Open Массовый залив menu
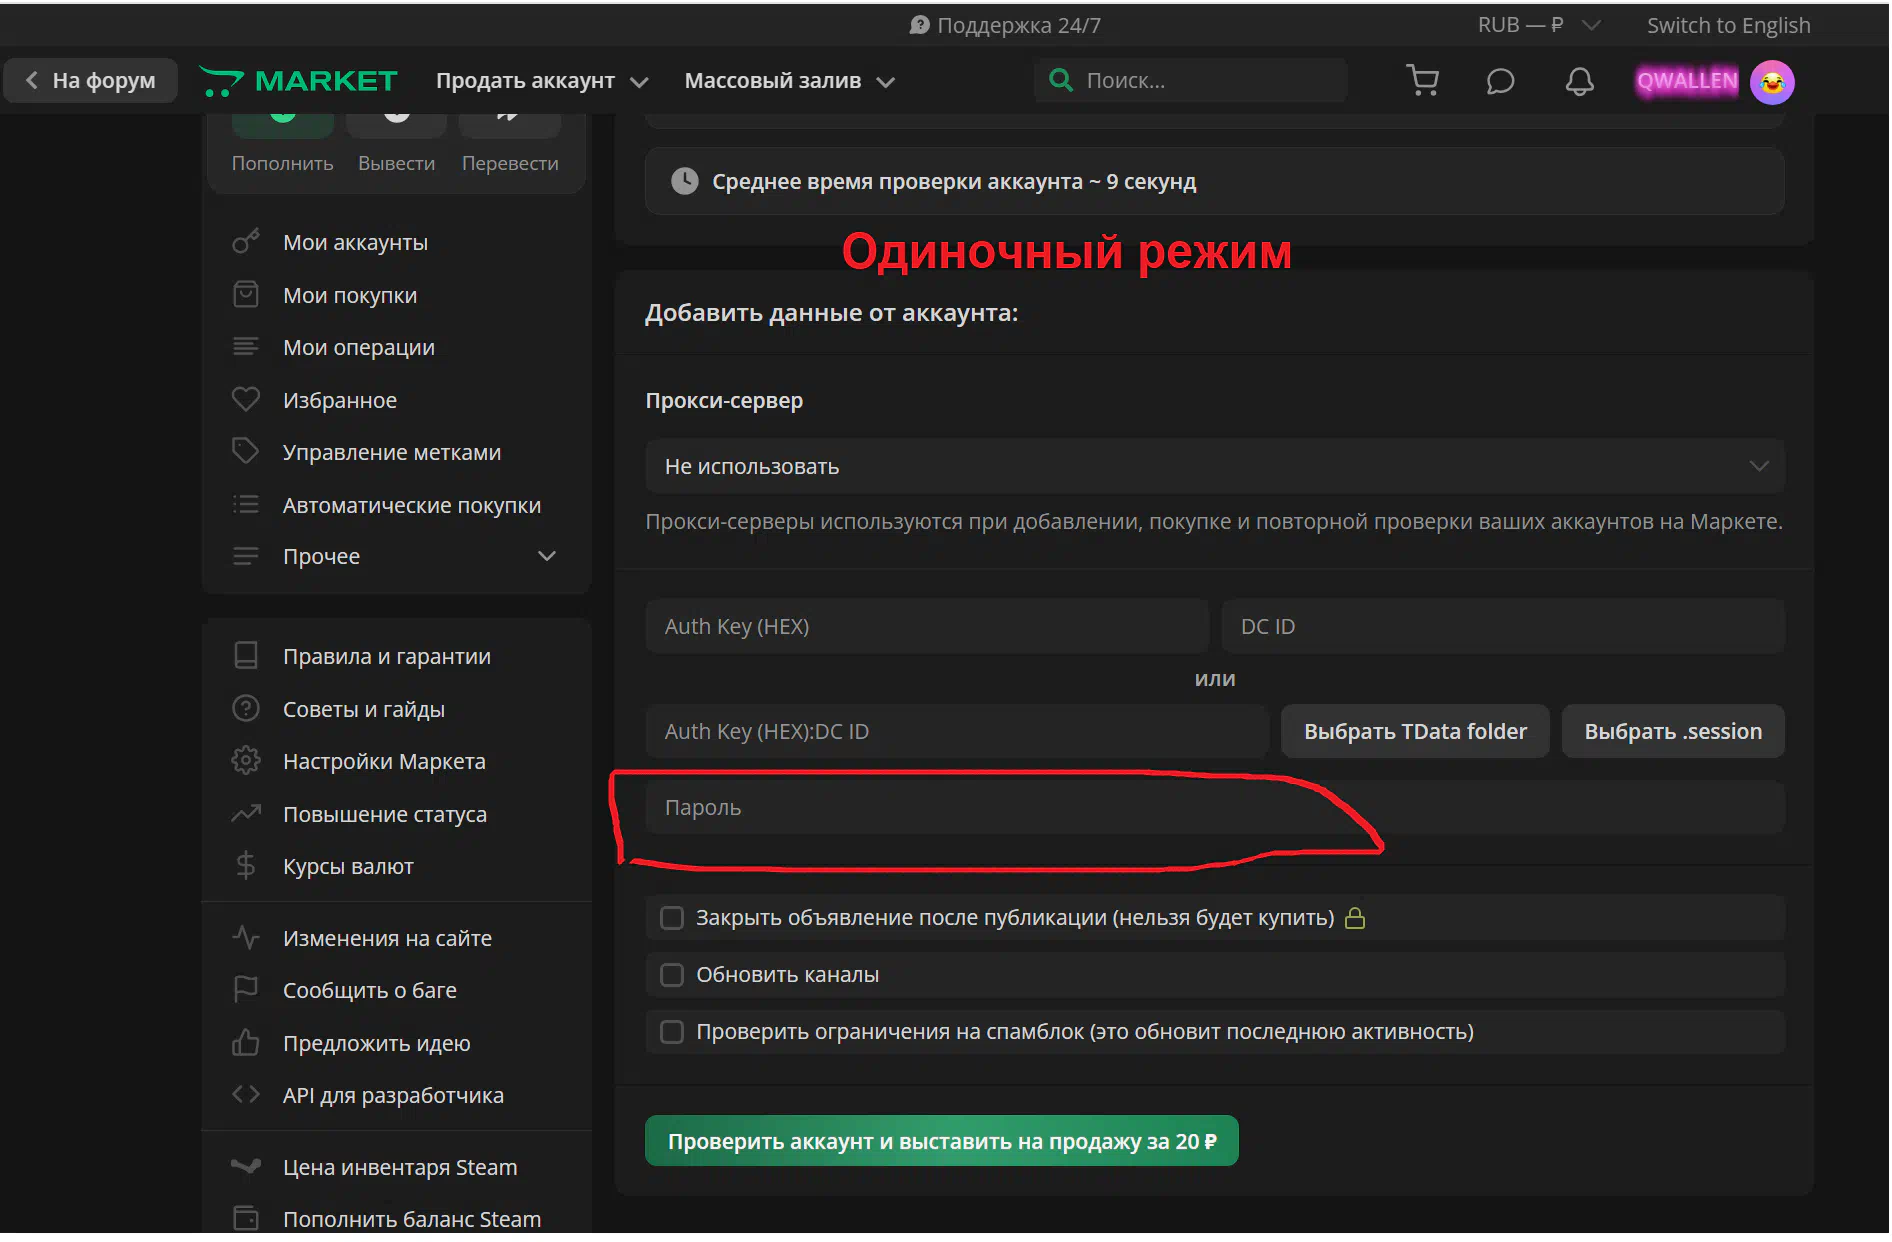Viewport: 1892px width, 1242px height. [788, 81]
